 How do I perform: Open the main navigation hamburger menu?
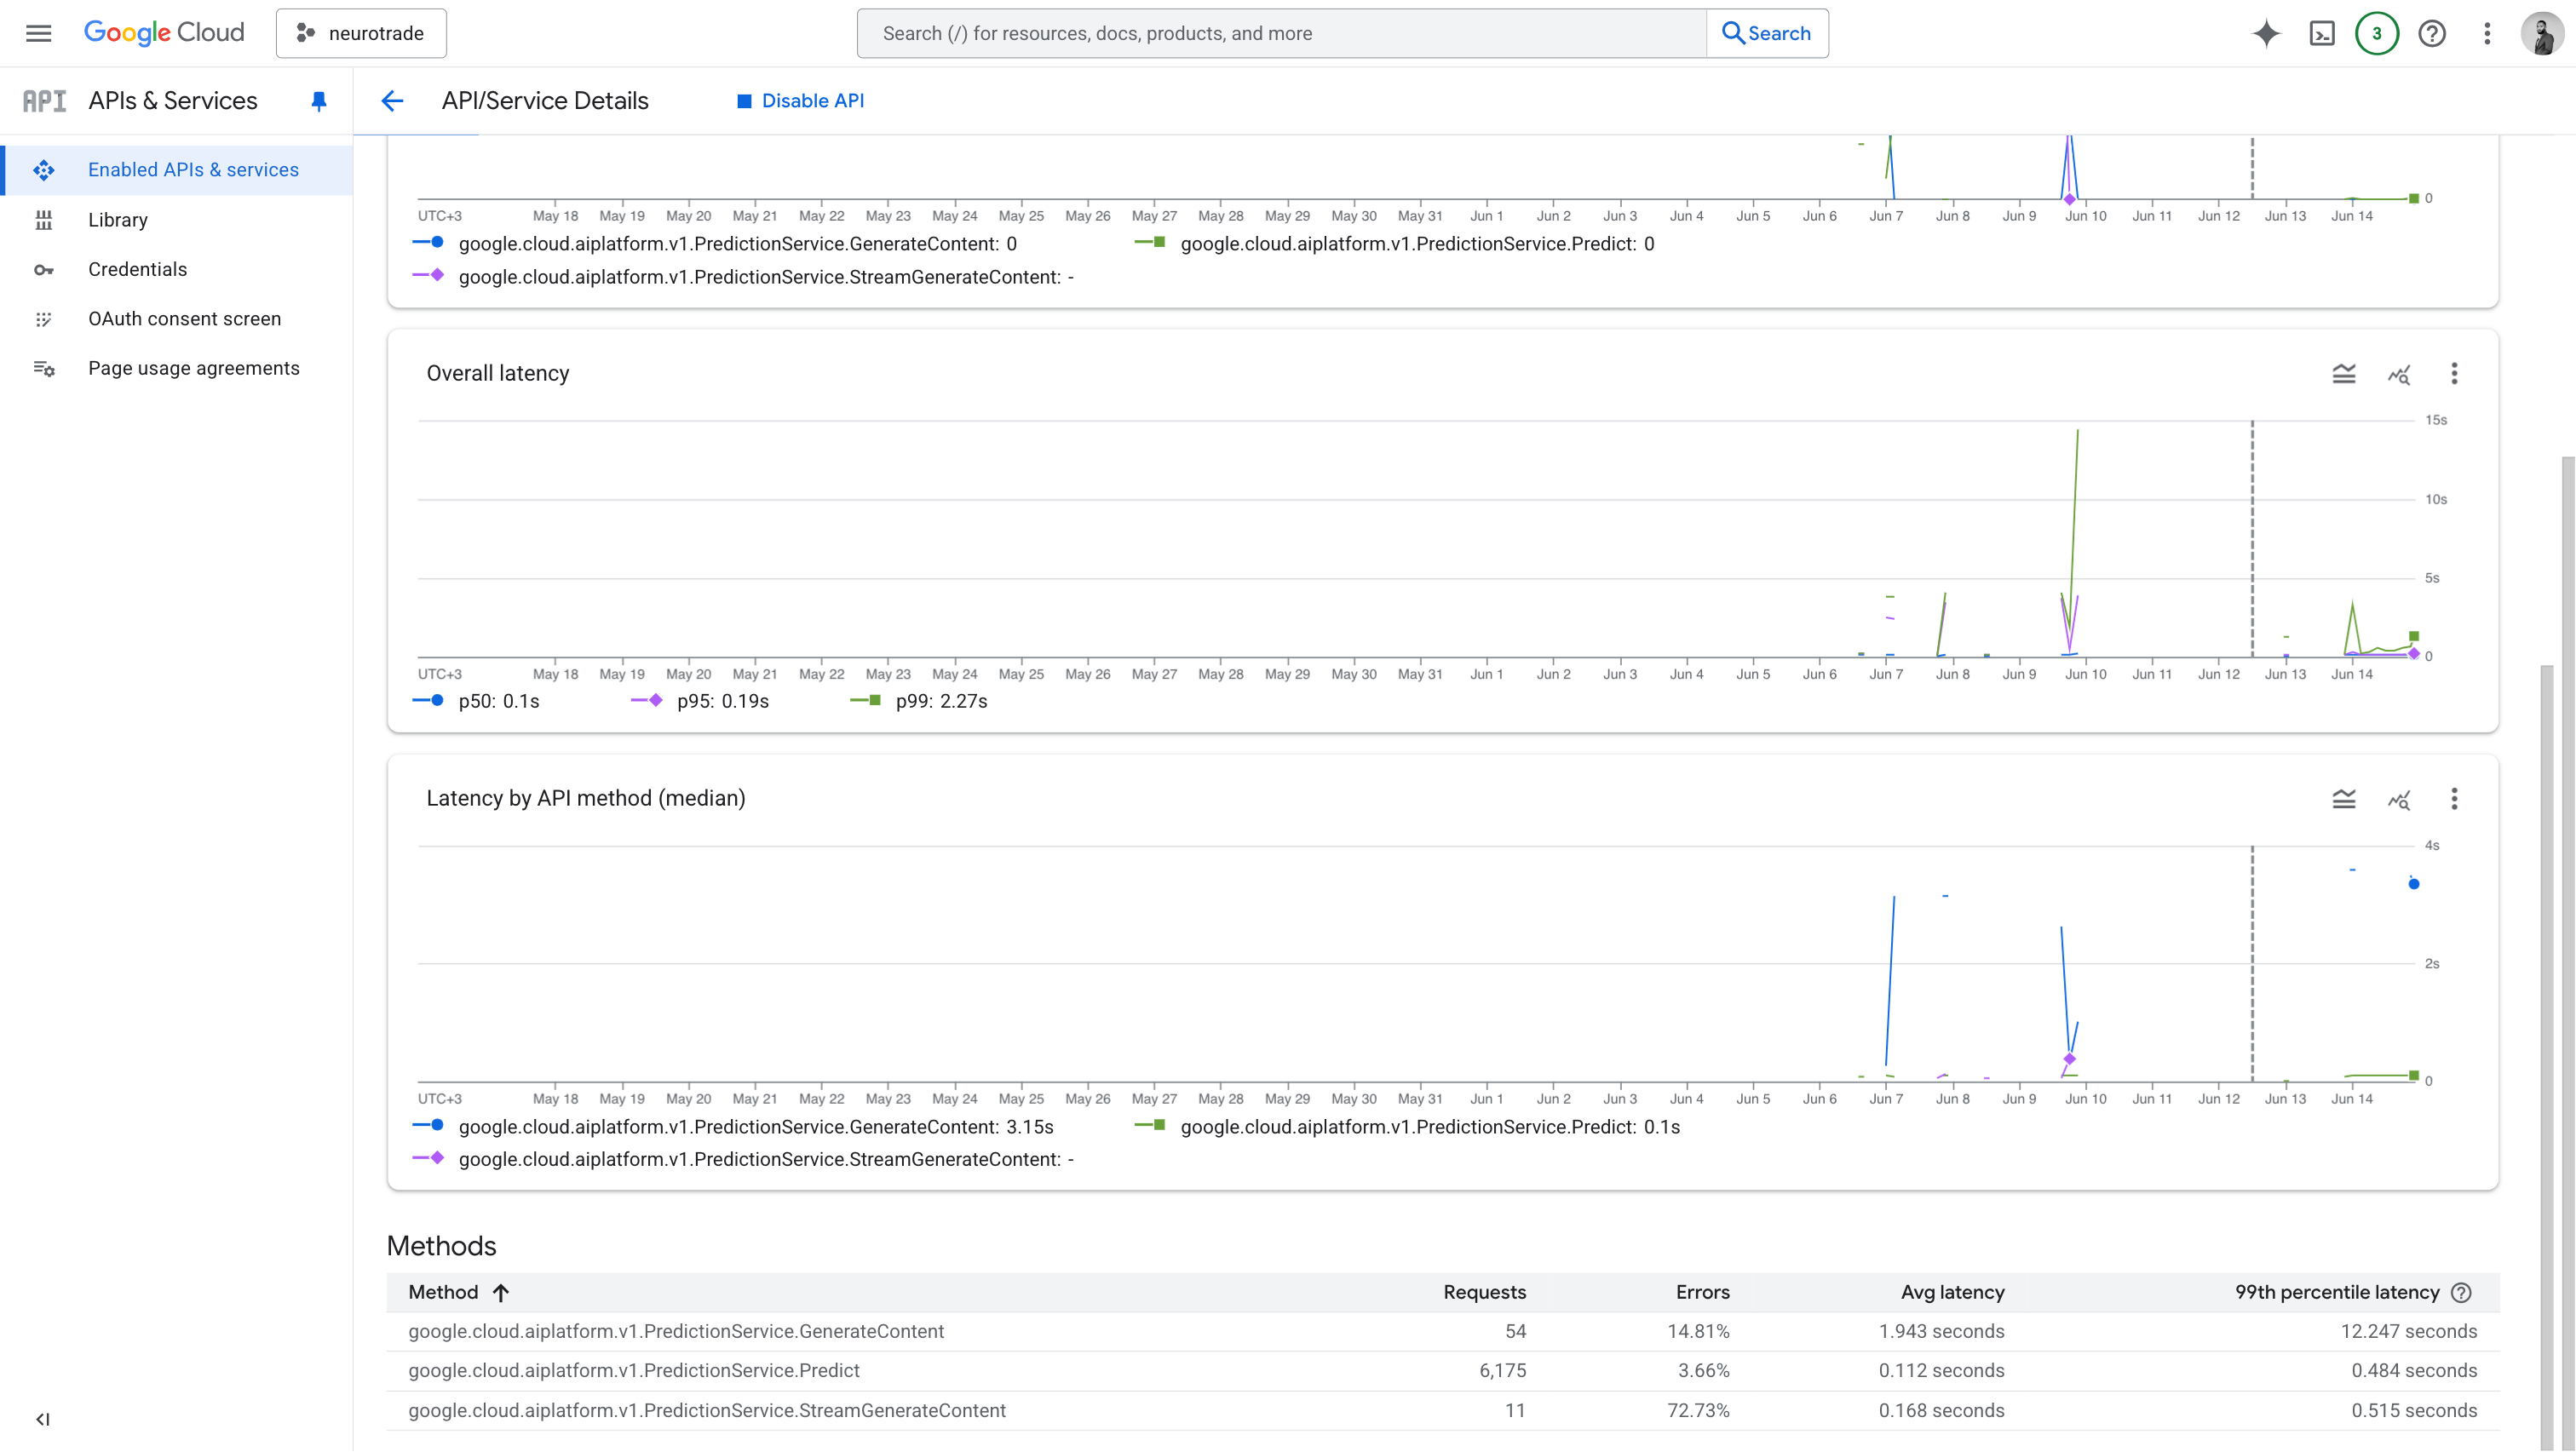(x=38, y=33)
